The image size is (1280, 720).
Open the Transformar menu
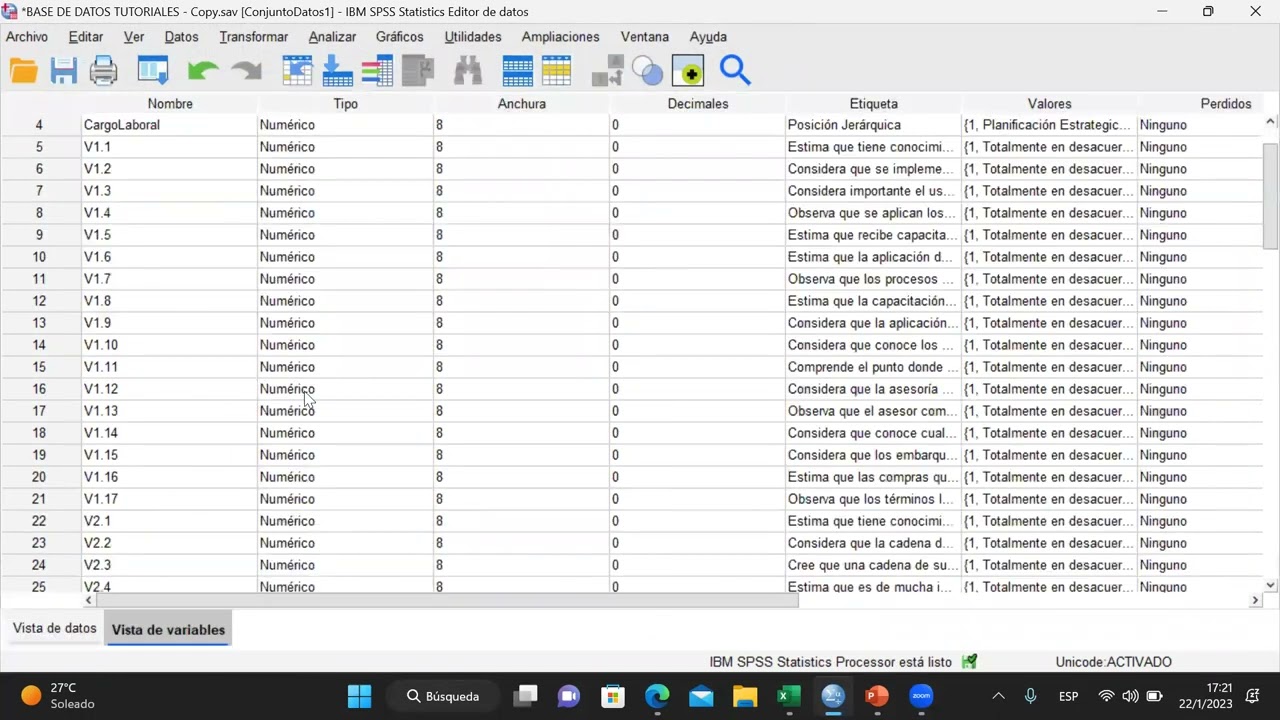[x=254, y=37]
